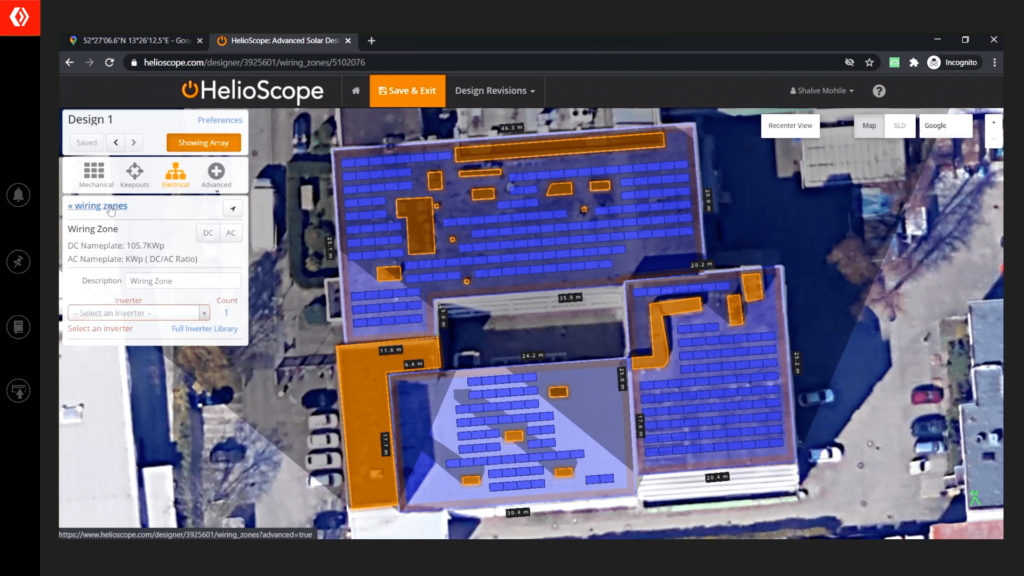This screenshot has height=576, width=1024.
Task: Switch nameplate view to DC
Action: point(207,232)
